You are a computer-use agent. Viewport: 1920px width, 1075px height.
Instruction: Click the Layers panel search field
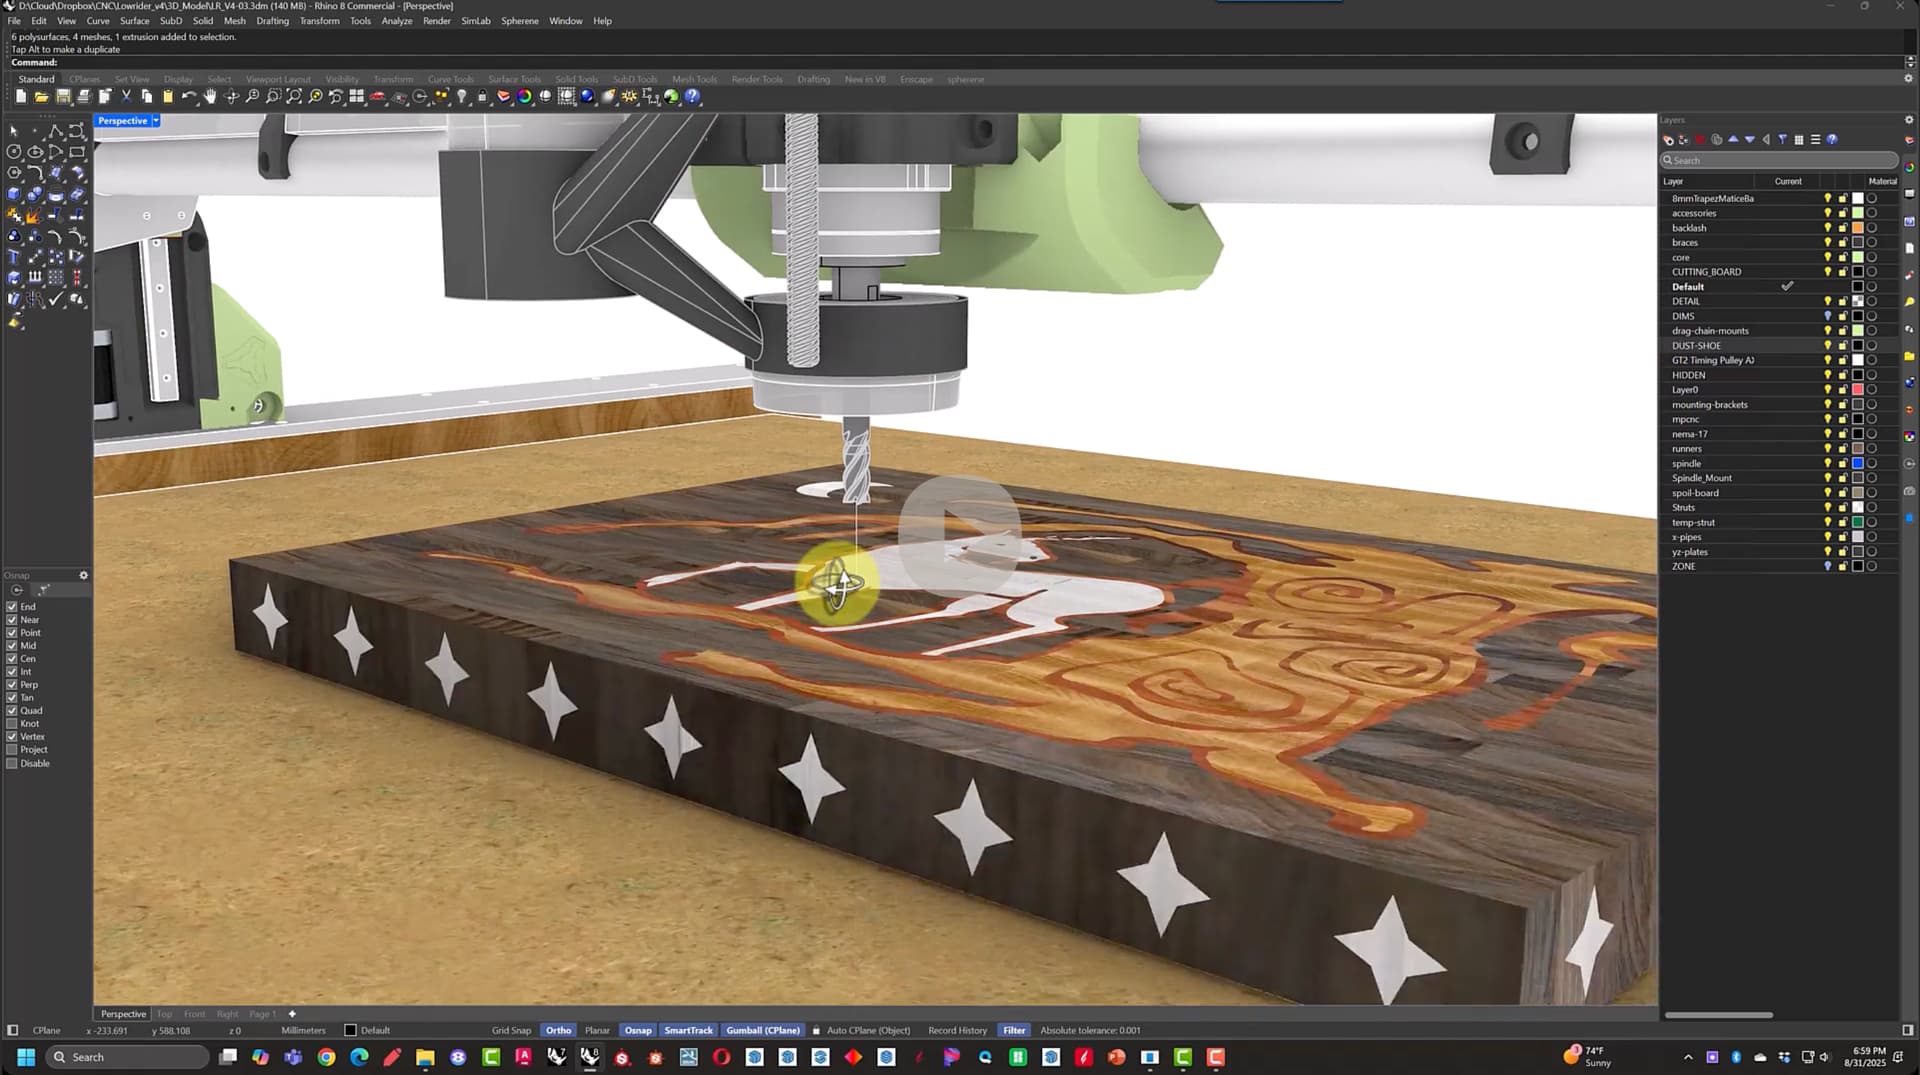[1780, 160]
